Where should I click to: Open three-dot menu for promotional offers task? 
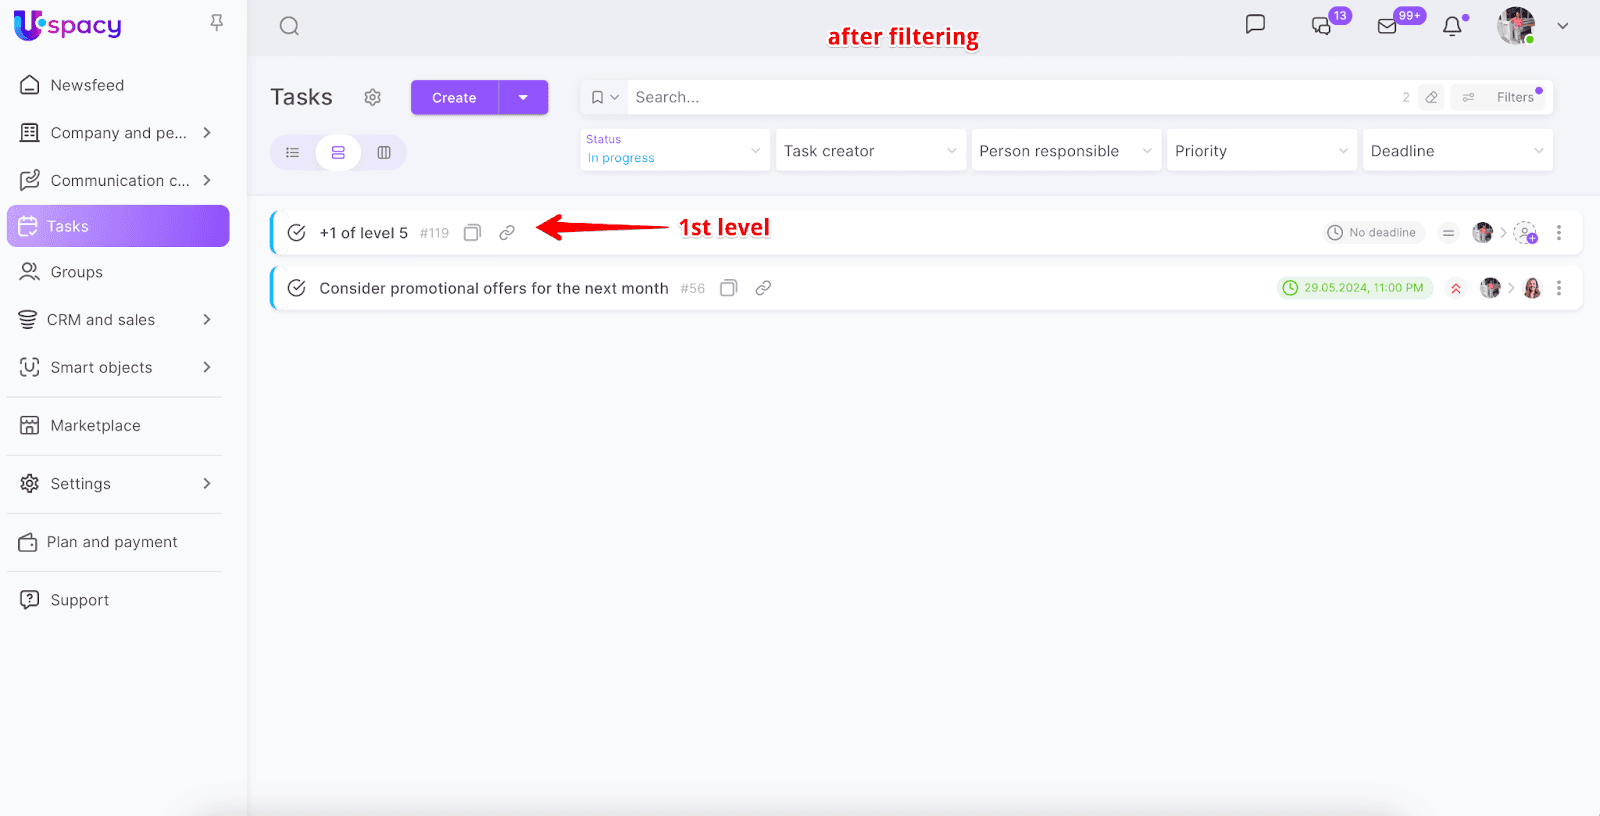point(1558,288)
